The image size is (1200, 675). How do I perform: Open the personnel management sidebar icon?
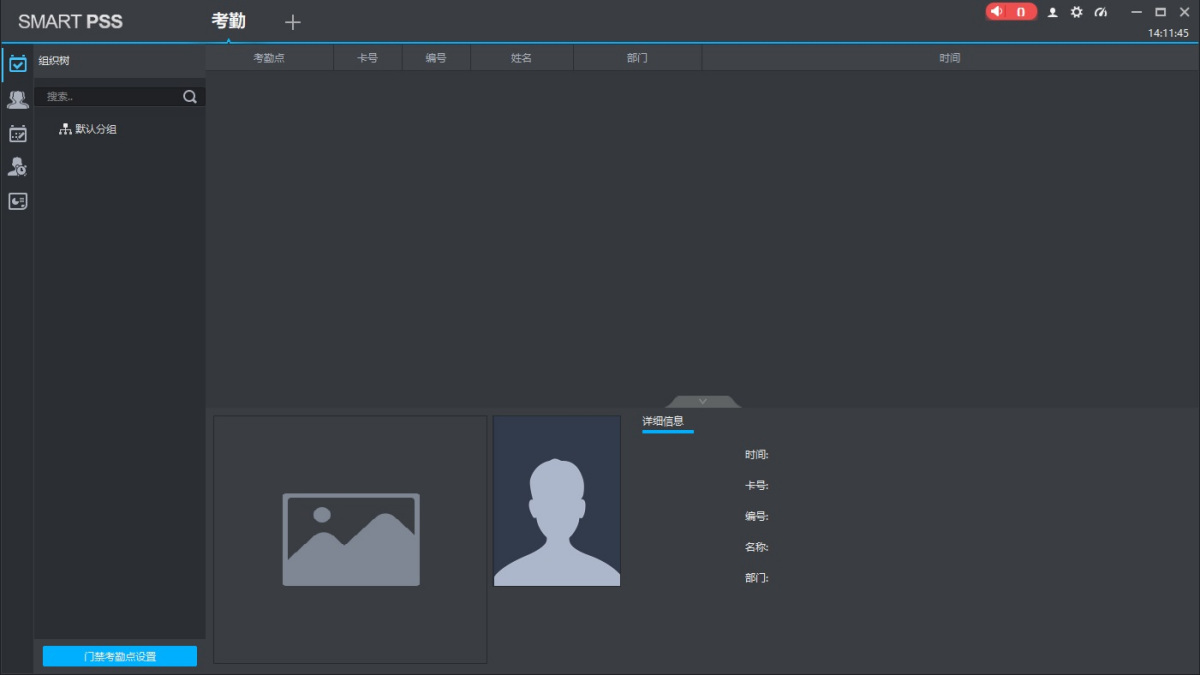(17, 99)
